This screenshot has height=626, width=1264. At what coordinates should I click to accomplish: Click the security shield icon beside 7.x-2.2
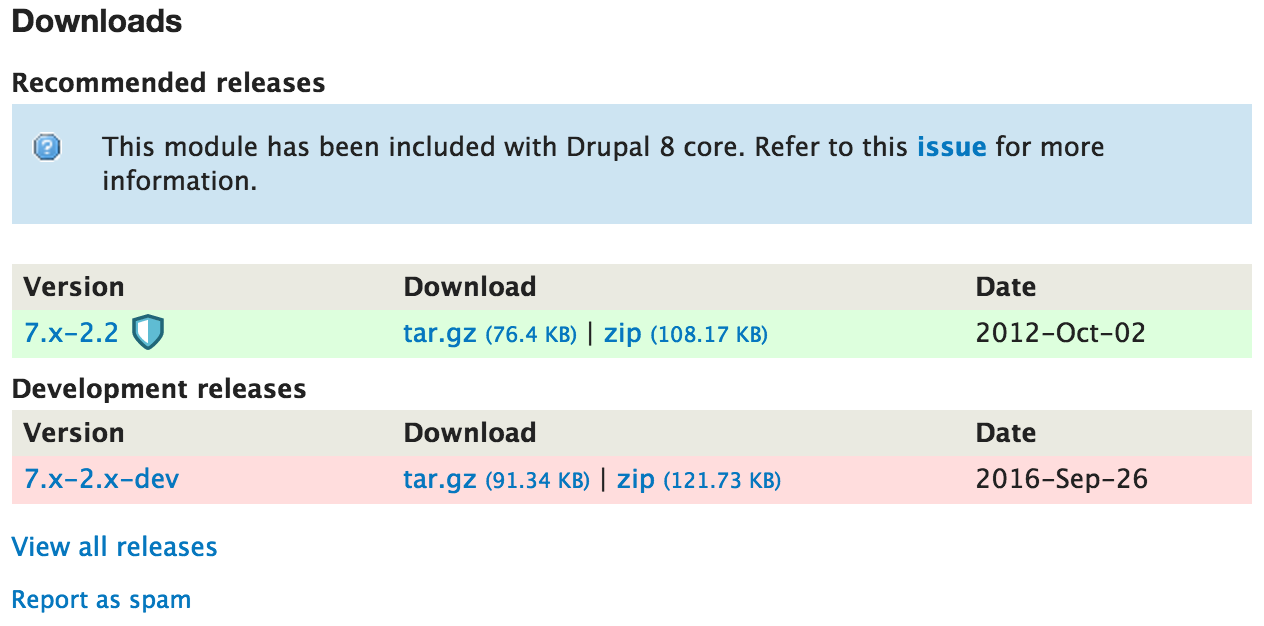click(149, 333)
